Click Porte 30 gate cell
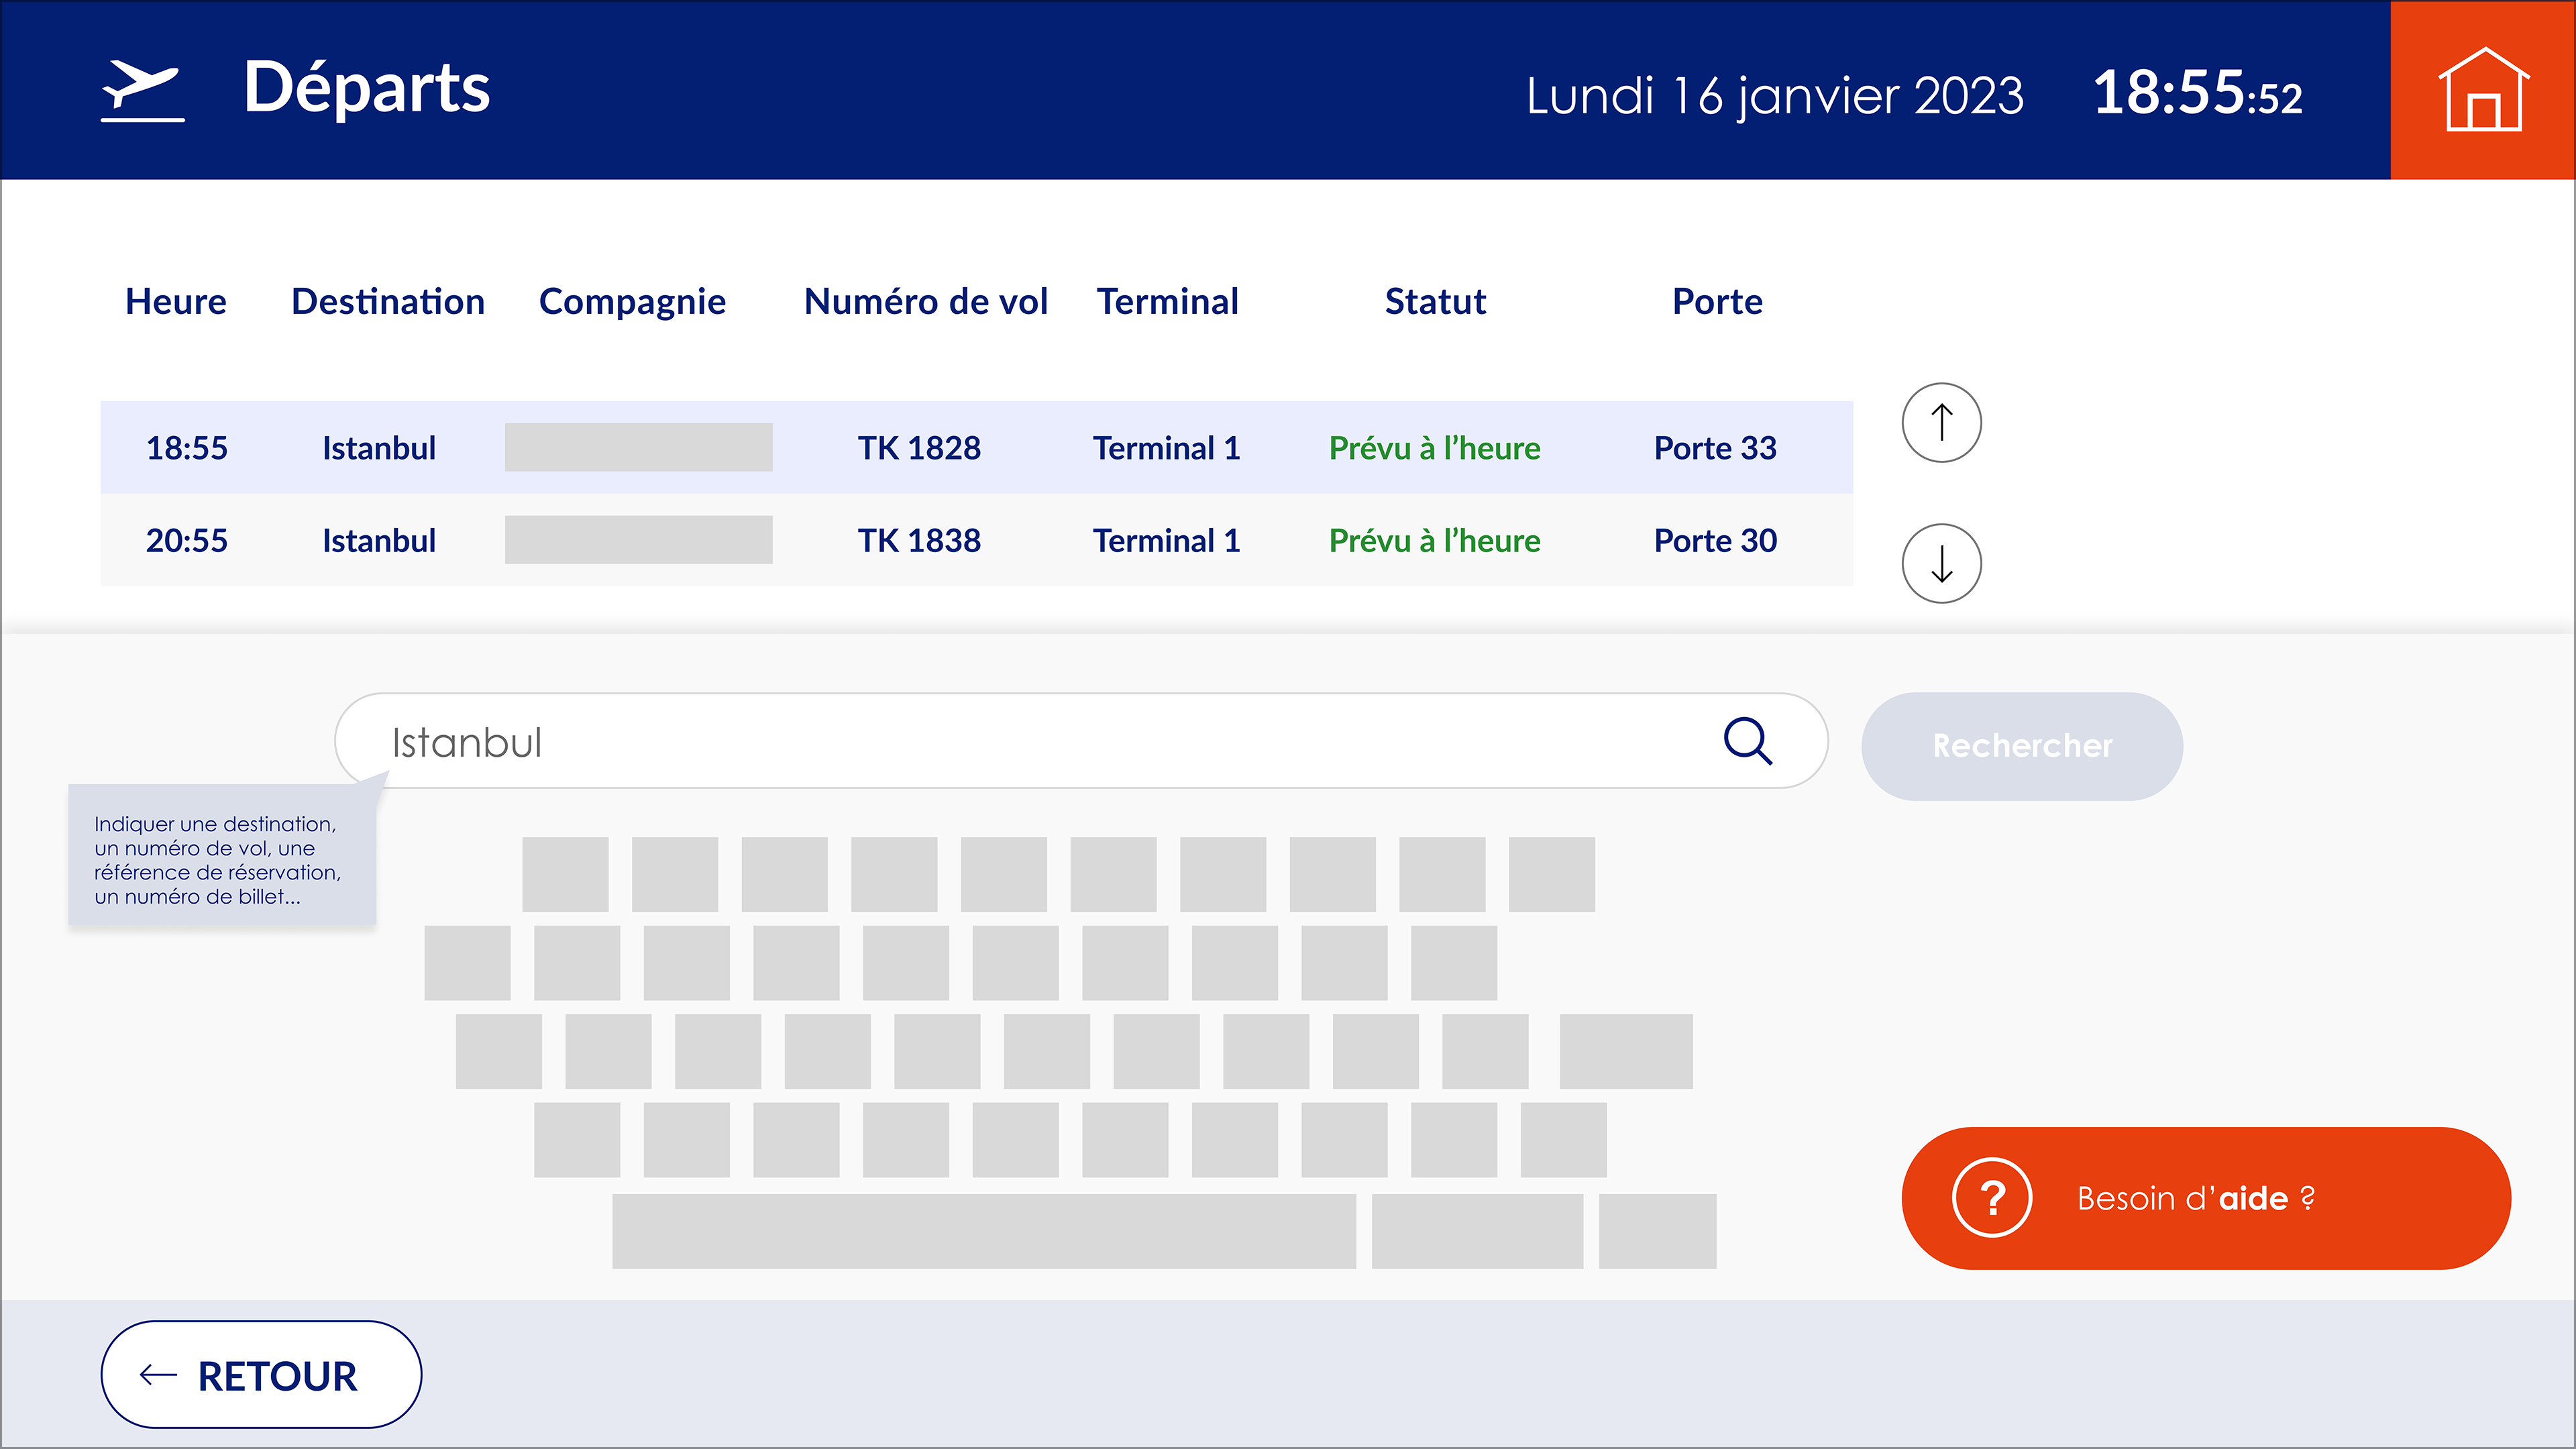Screen dimensions: 2576x1449 pos(1715,540)
